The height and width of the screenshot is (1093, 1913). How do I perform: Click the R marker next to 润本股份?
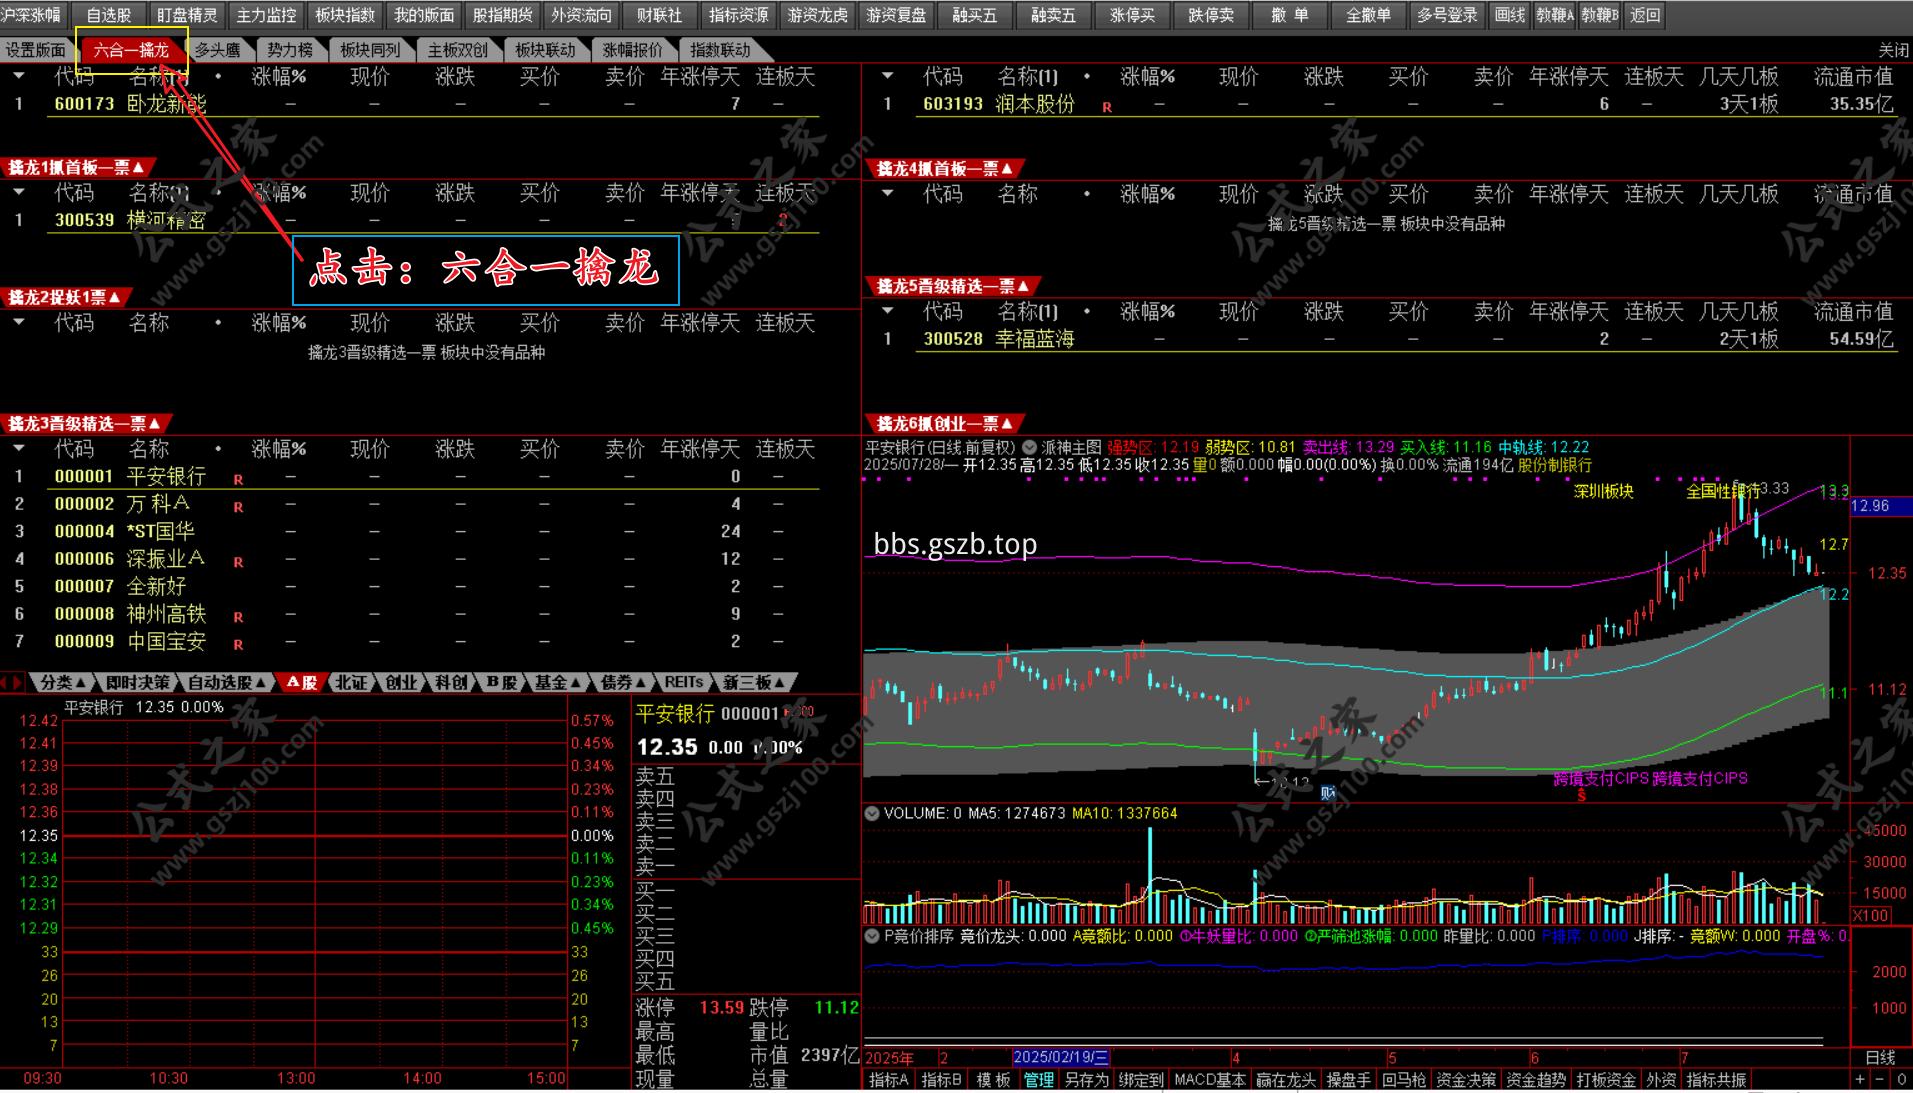[1107, 107]
